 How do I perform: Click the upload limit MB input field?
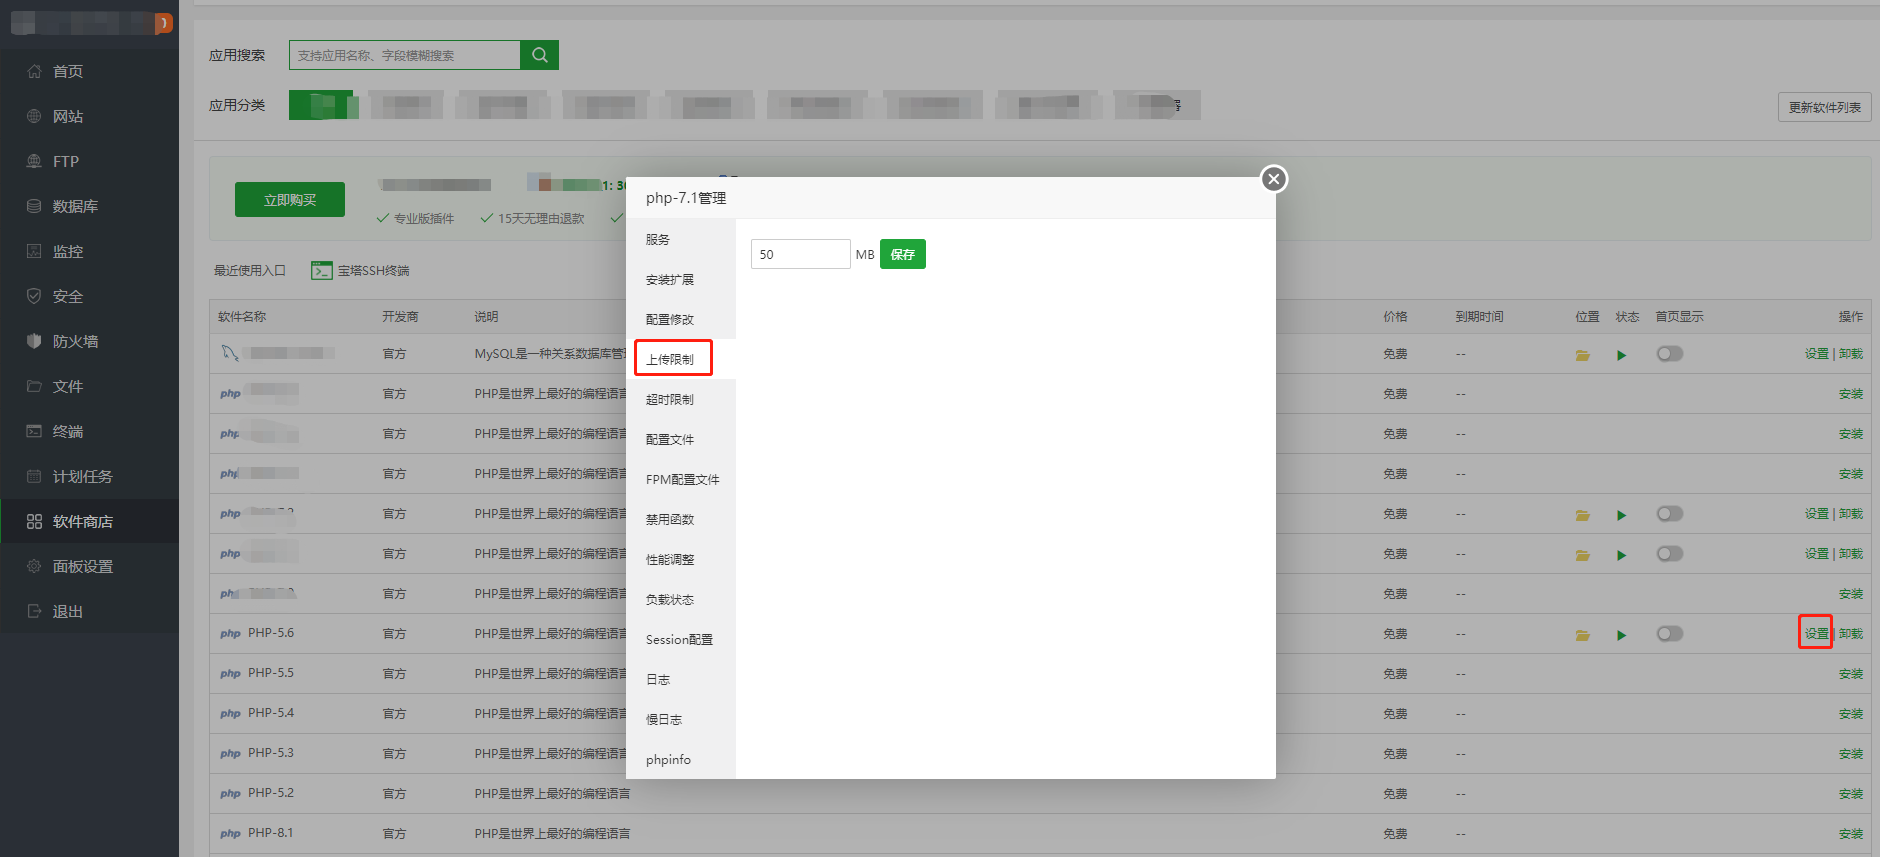800,254
